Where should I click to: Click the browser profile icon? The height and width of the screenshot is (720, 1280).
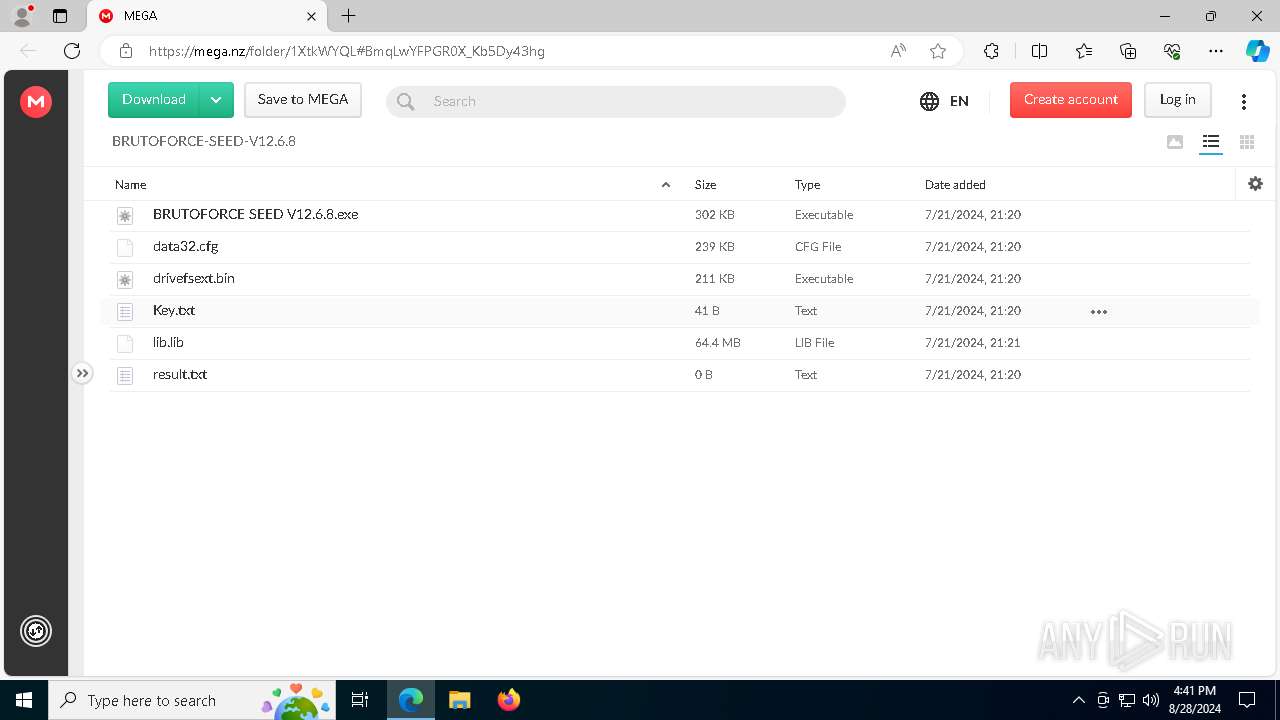[x=22, y=16]
